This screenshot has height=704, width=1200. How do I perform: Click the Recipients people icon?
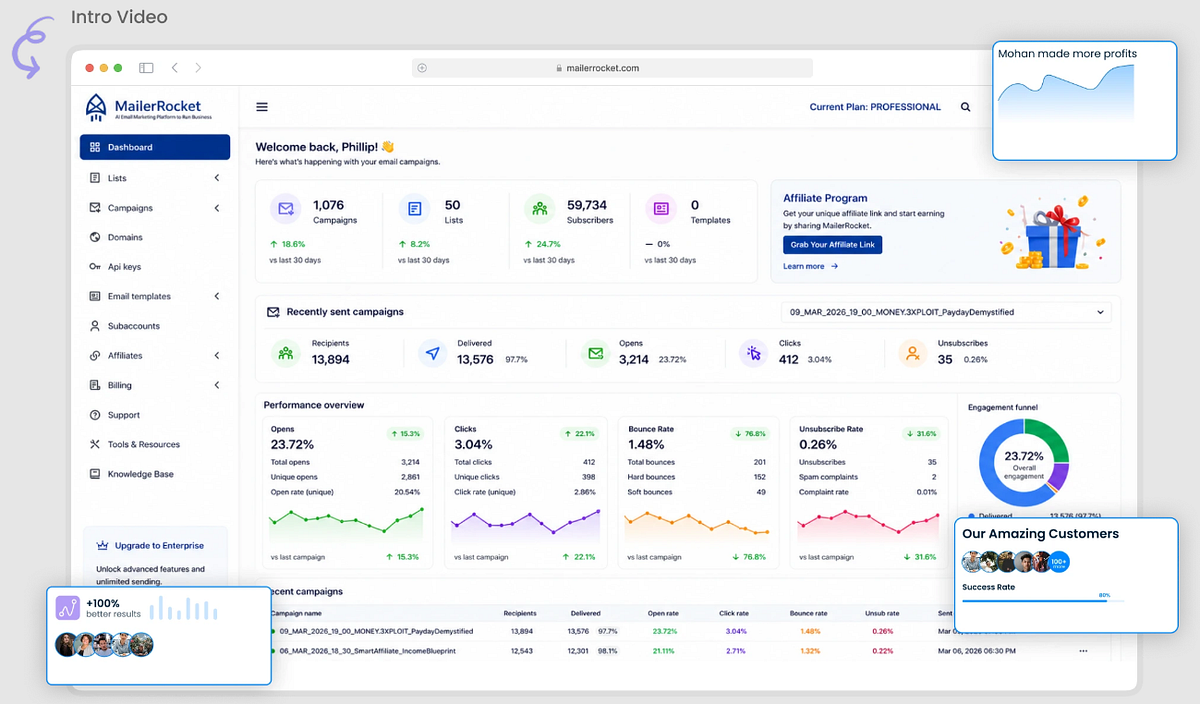point(286,352)
